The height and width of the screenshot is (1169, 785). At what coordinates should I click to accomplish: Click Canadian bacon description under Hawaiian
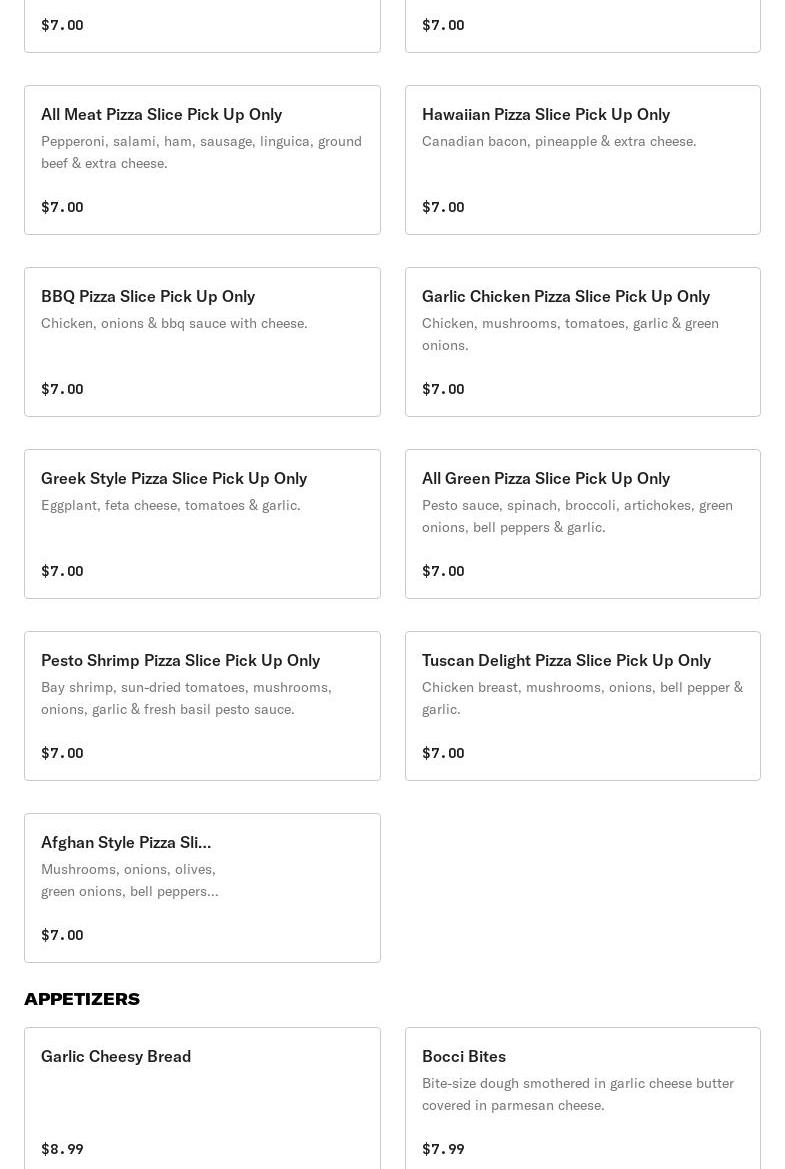[558, 141]
